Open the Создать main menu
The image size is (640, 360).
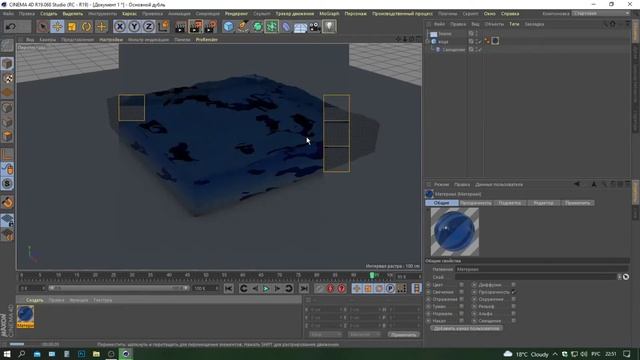pyautogui.click(x=49, y=13)
